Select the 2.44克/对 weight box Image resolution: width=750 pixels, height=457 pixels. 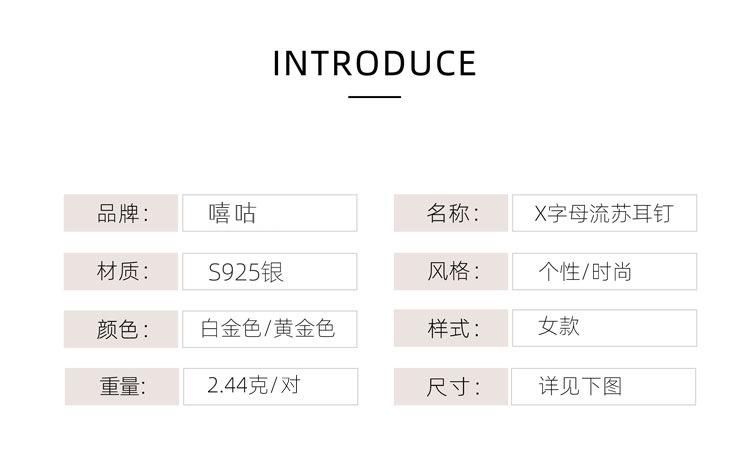271,387
